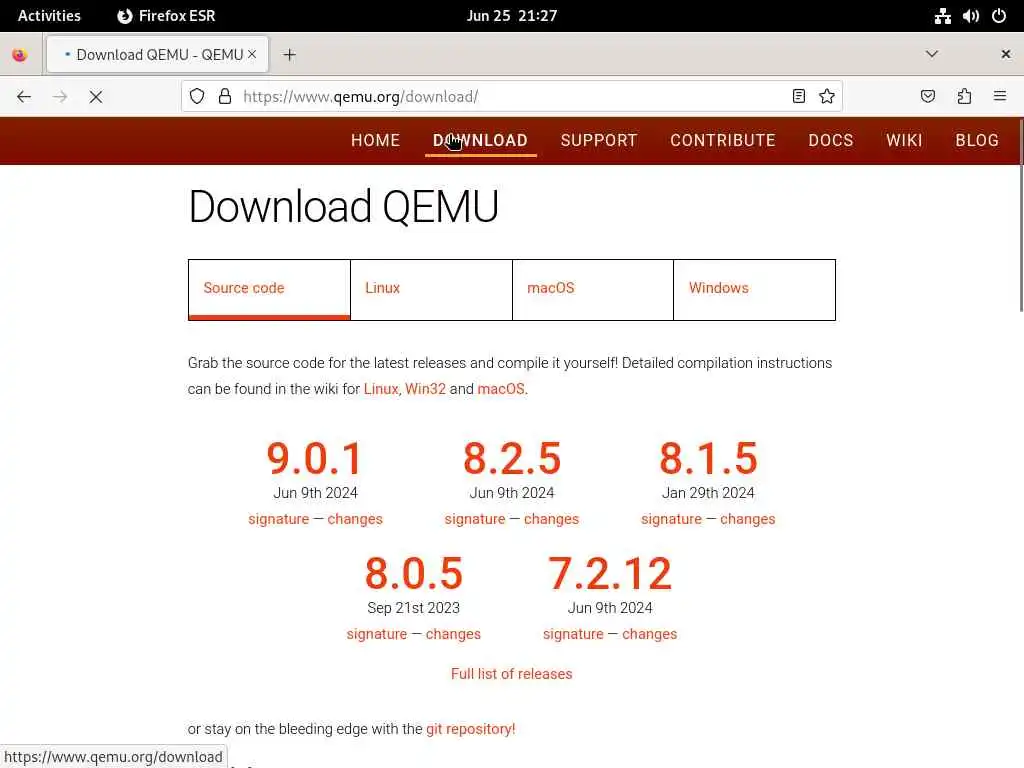This screenshot has width=1024, height=768.
Task: Open the Linux wiki compilation link
Action: [381, 389]
